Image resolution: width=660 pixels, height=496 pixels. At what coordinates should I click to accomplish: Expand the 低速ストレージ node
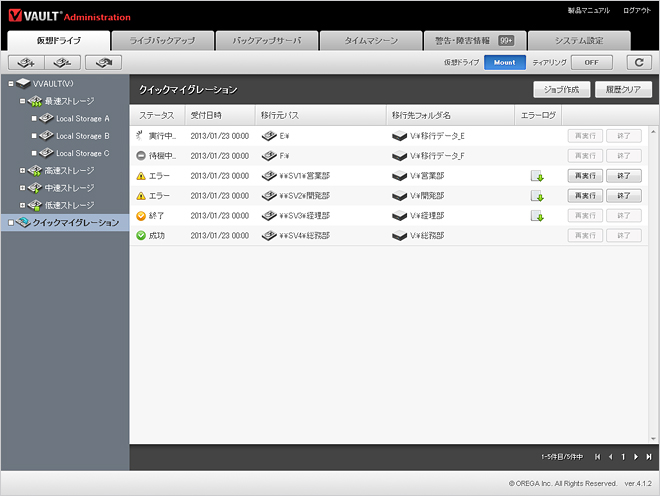coord(22,205)
